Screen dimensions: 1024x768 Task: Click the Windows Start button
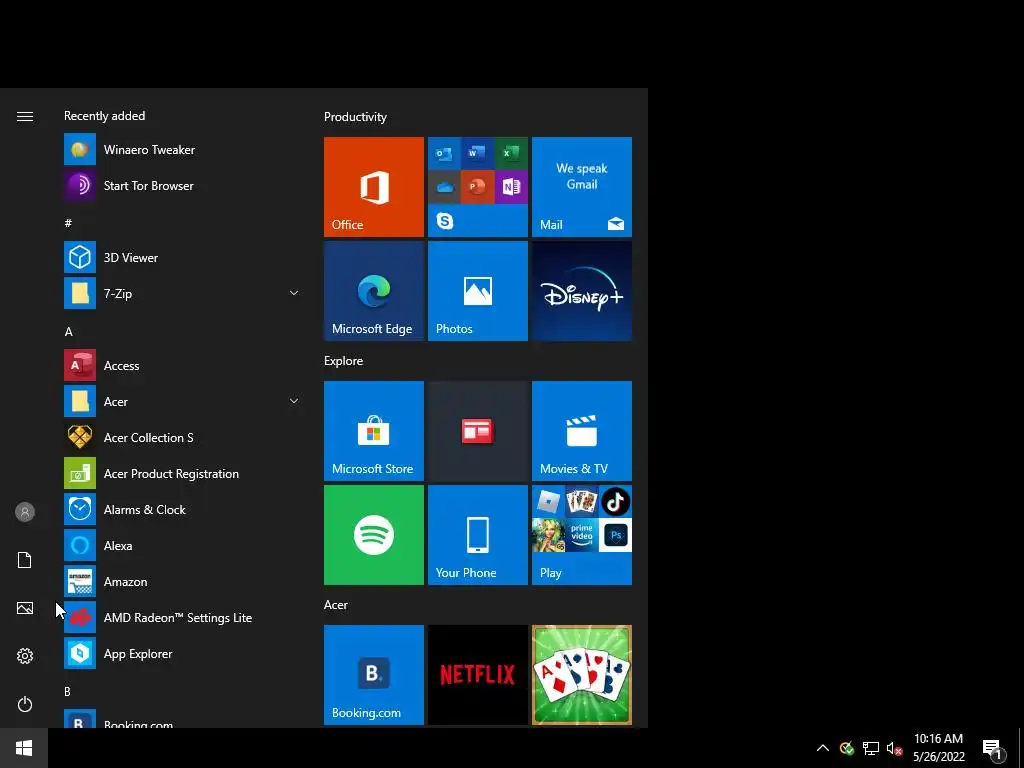click(x=24, y=748)
